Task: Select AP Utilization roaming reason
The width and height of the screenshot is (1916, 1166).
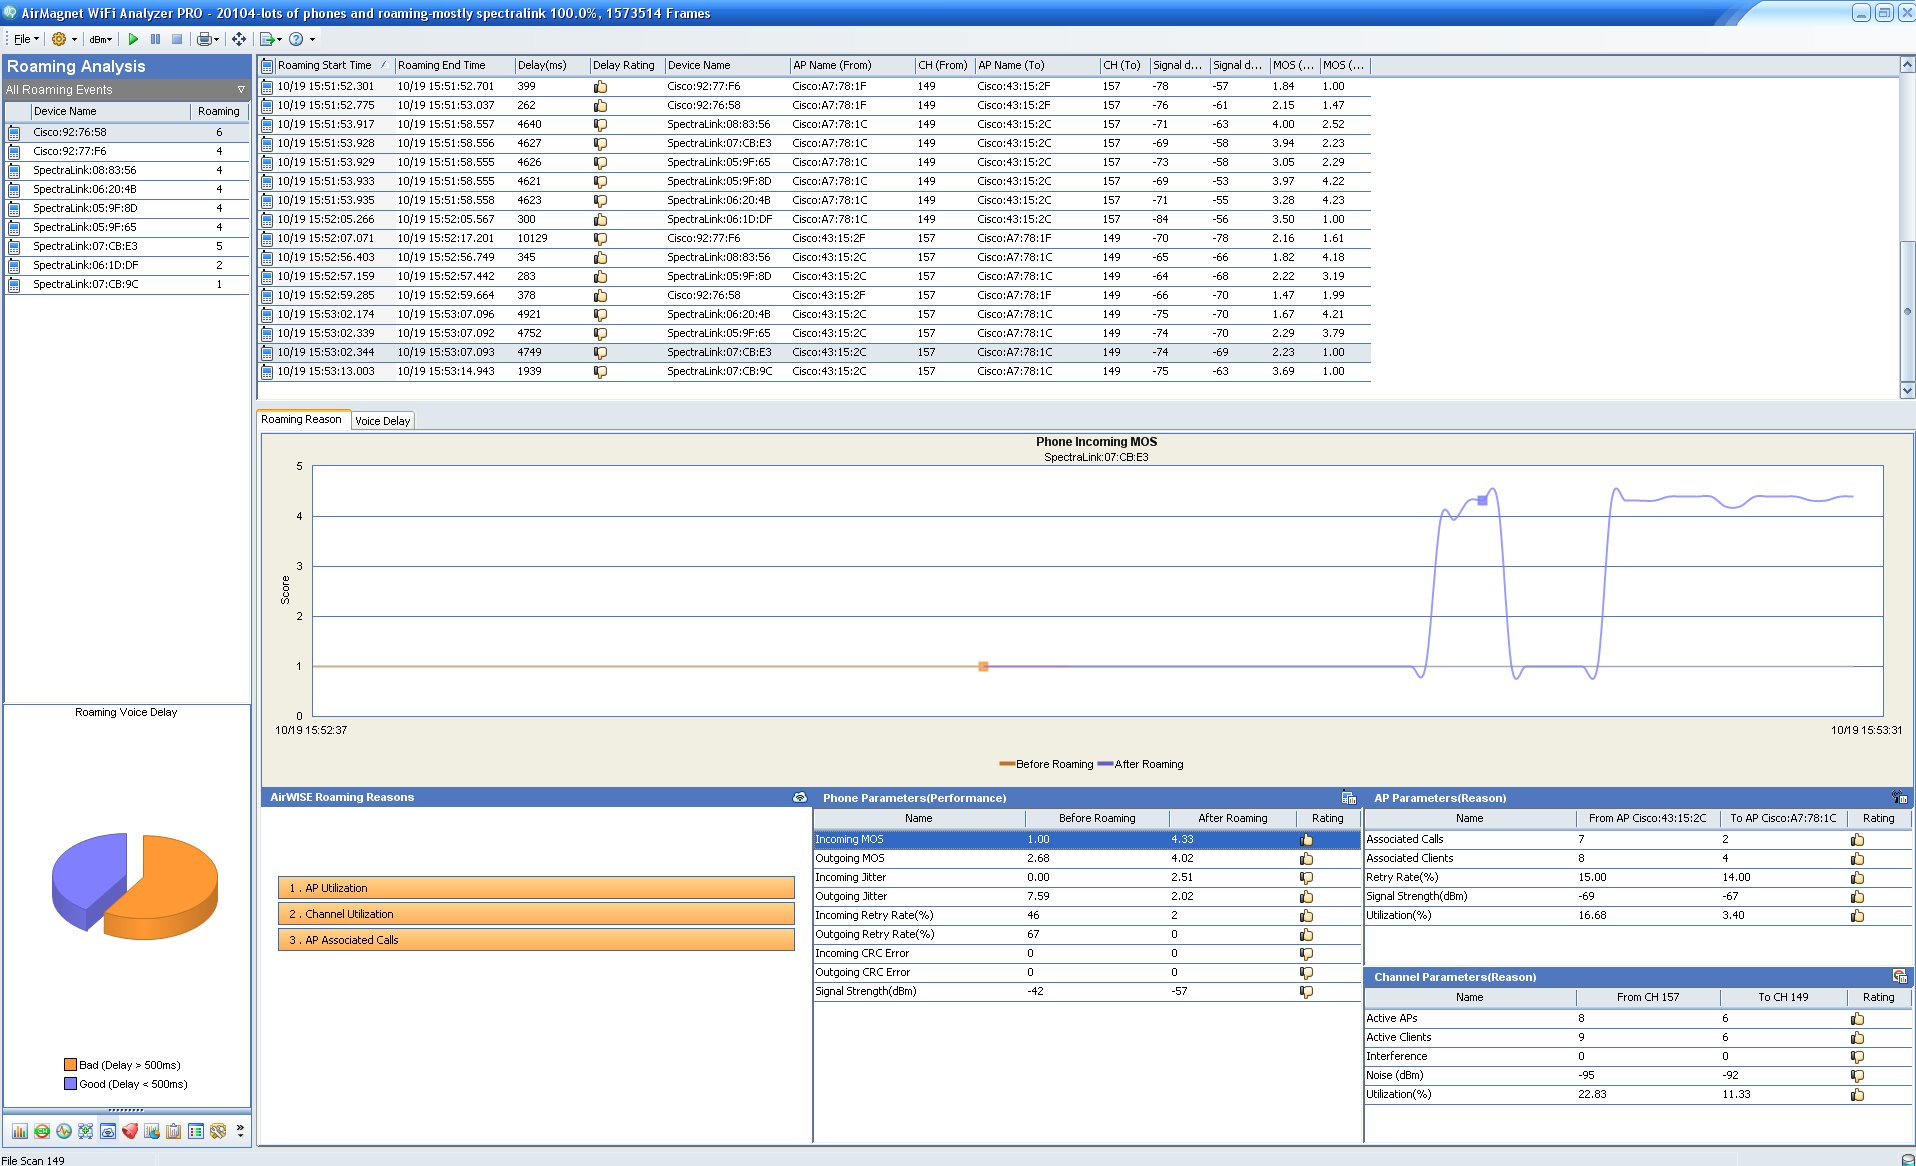Action: point(536,888)
